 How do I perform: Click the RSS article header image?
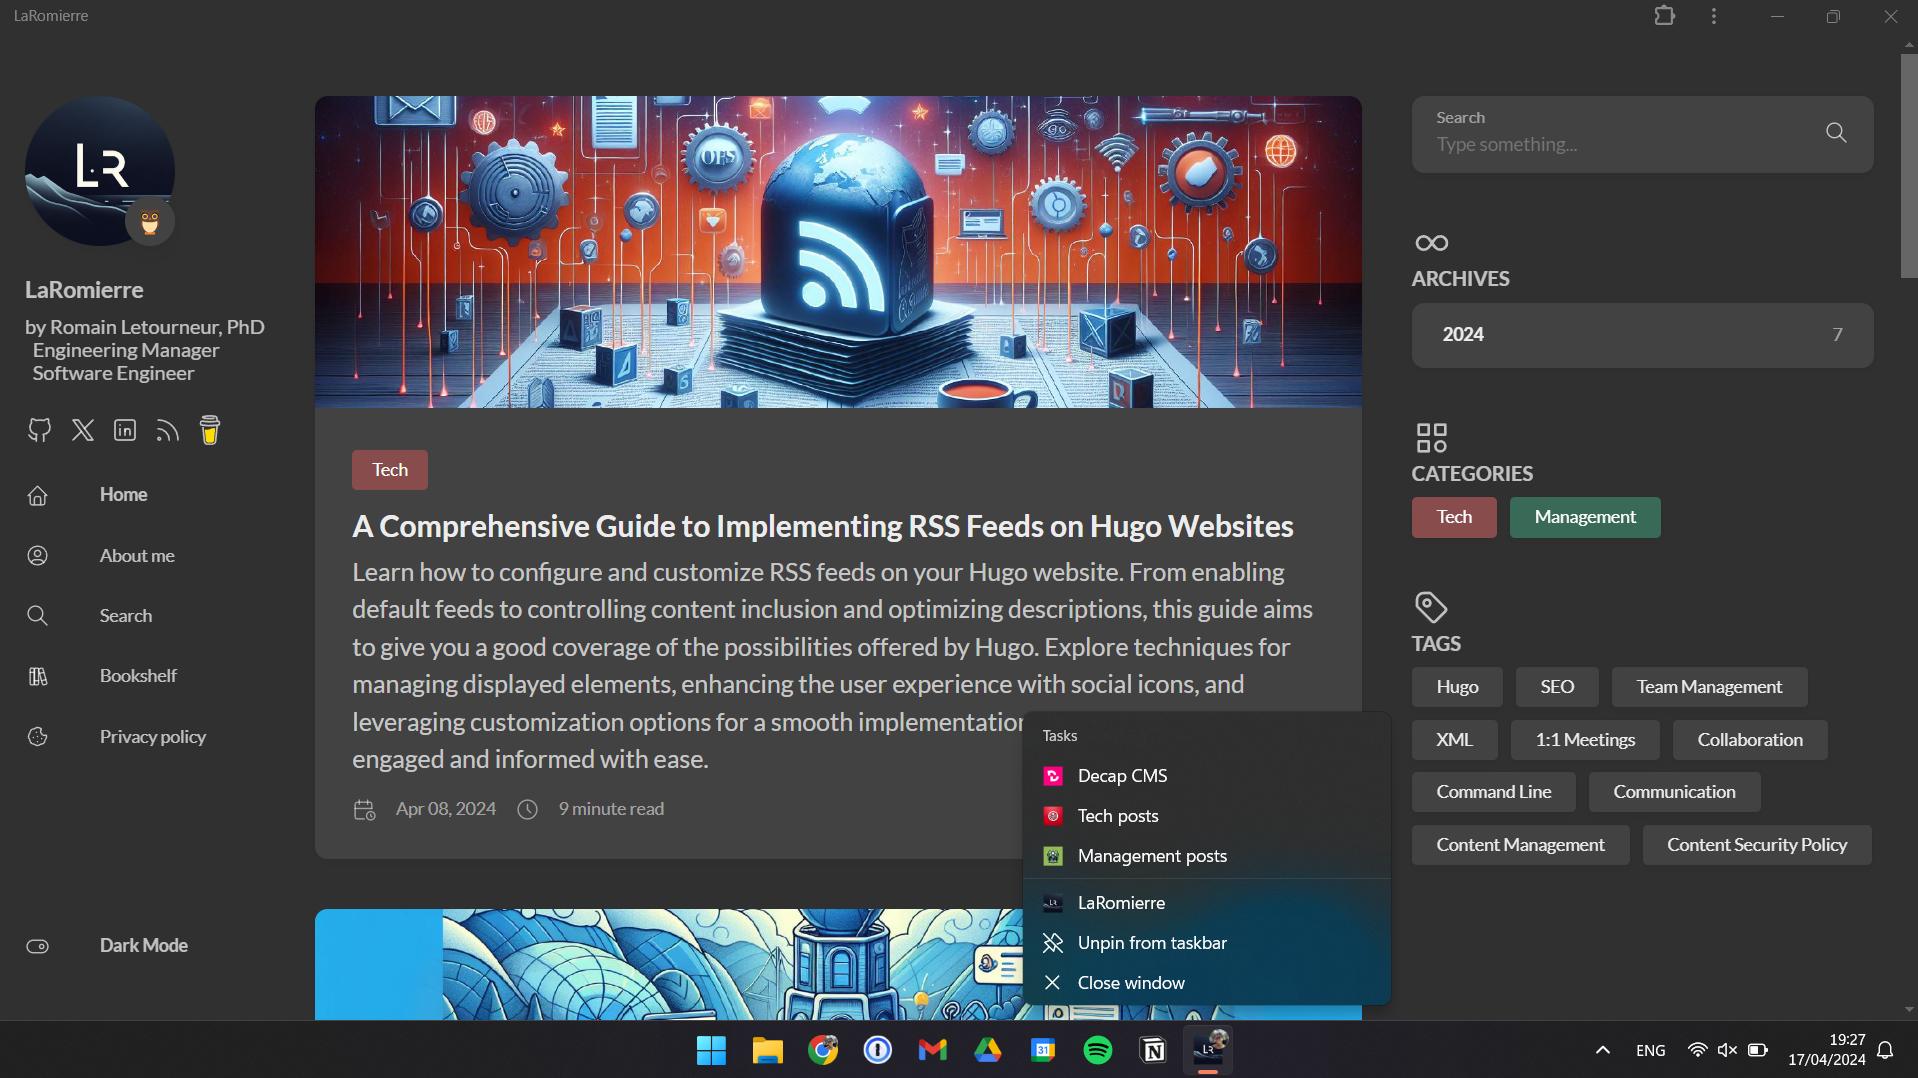(838, 252)
